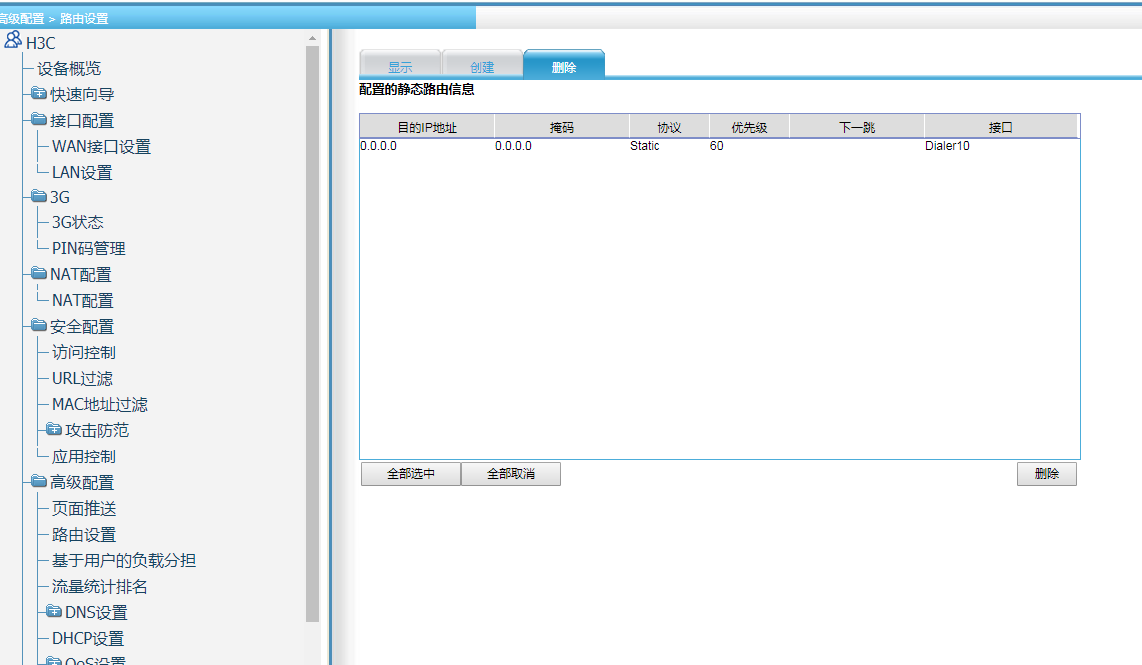Open URL过滤 page
Screen dimensions: 1142x665
(82, 379)
